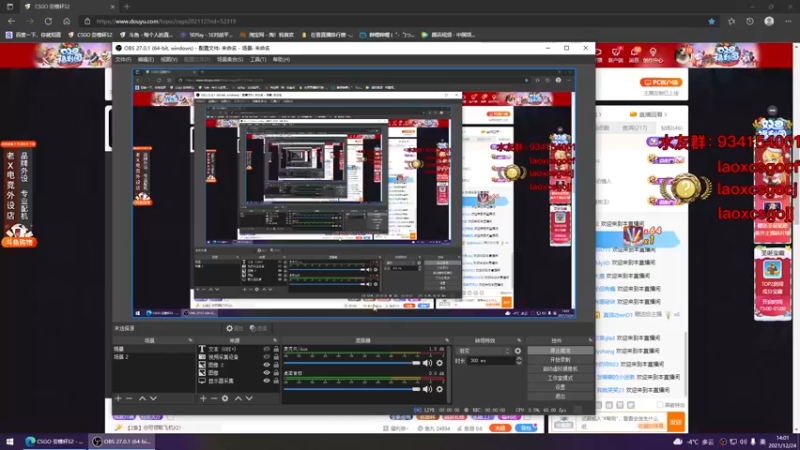Screen dimensions: 800x450
Task: Open the 桌面音频 audio settings gear
Action: (439, 389)
